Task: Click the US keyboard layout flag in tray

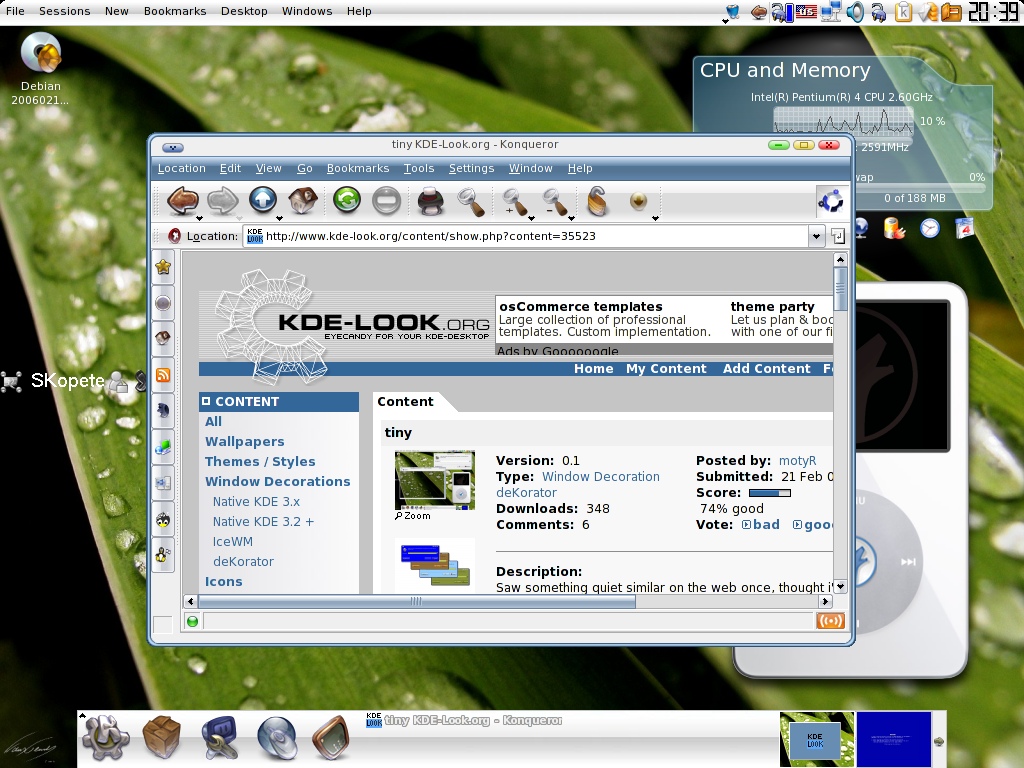Action: click(x=806, y=12)
